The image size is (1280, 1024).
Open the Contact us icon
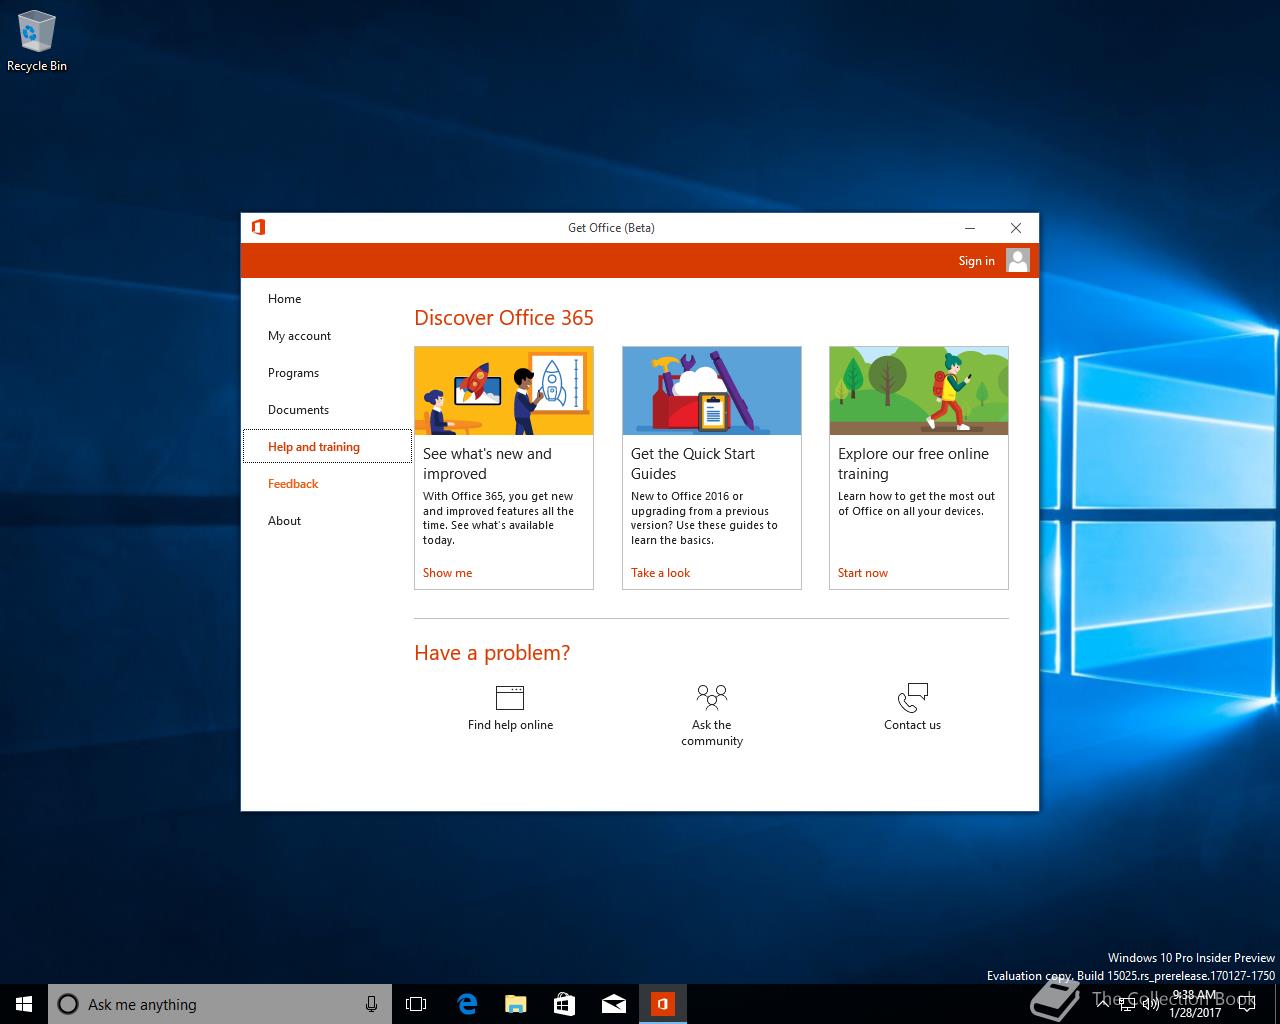pos(913,697)
